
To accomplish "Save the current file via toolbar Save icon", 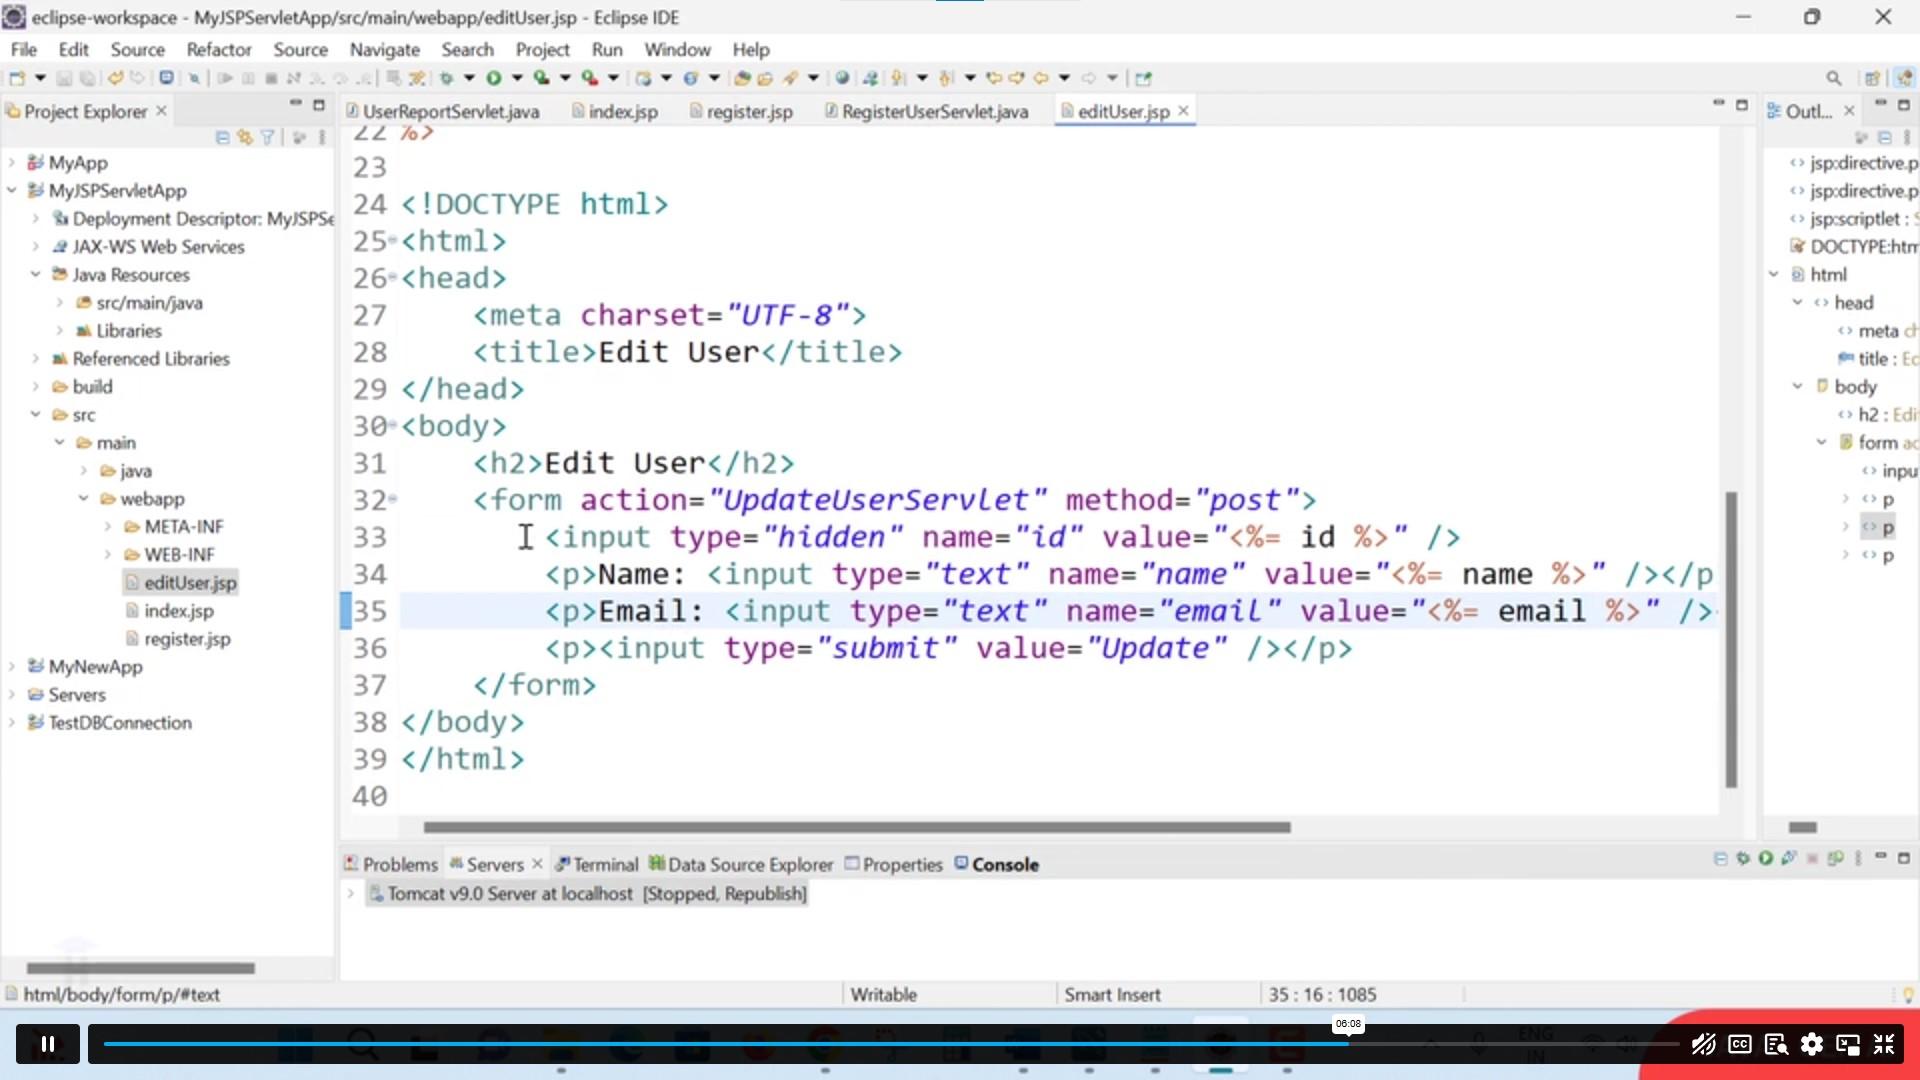I will click(63, 77).
